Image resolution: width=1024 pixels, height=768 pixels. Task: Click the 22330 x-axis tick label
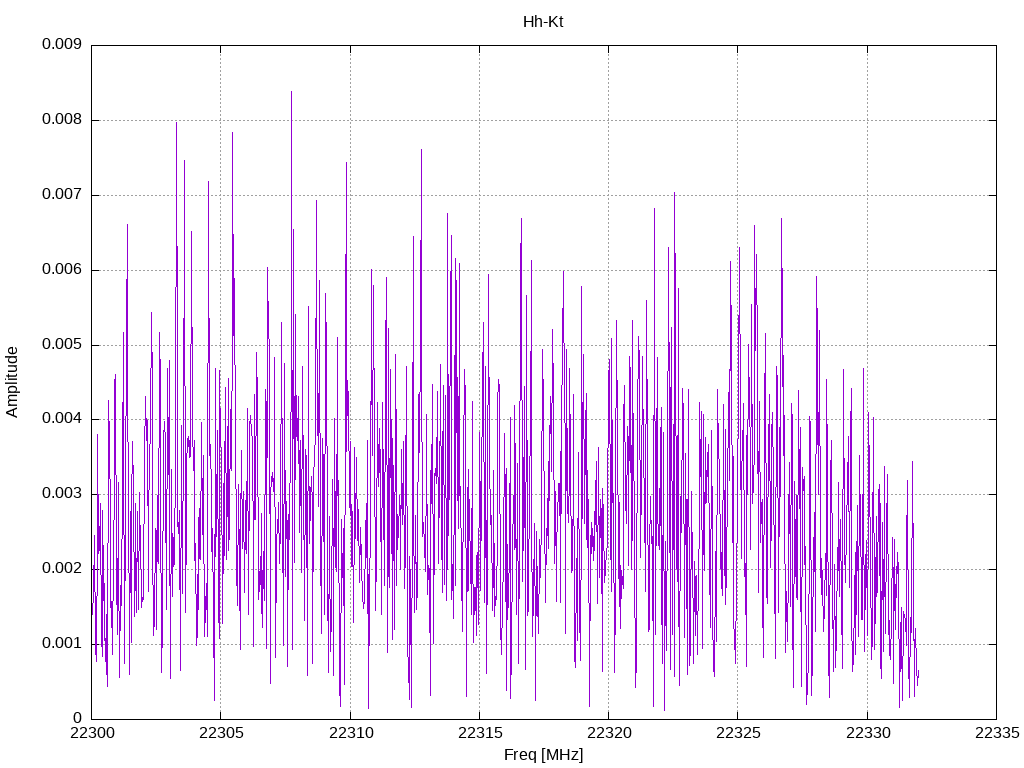(868, 733)
